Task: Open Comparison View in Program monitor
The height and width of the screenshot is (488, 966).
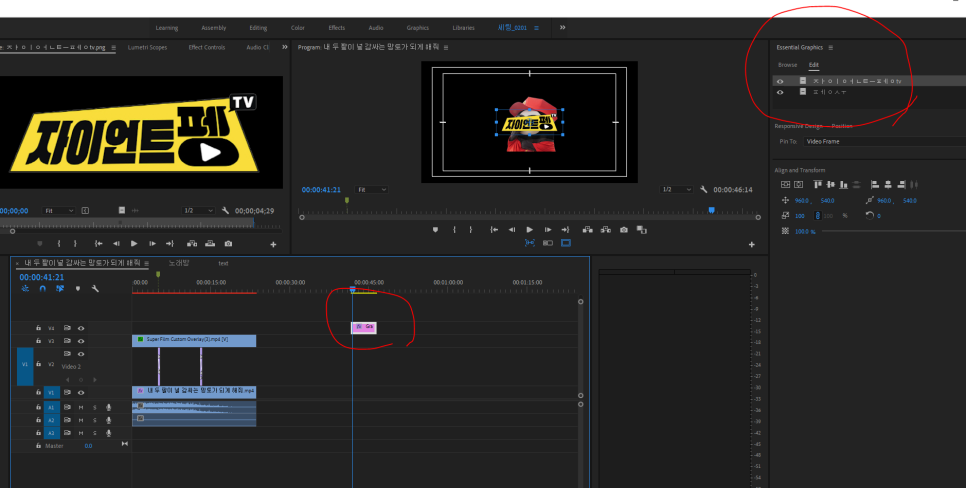Action: point(641,229)
